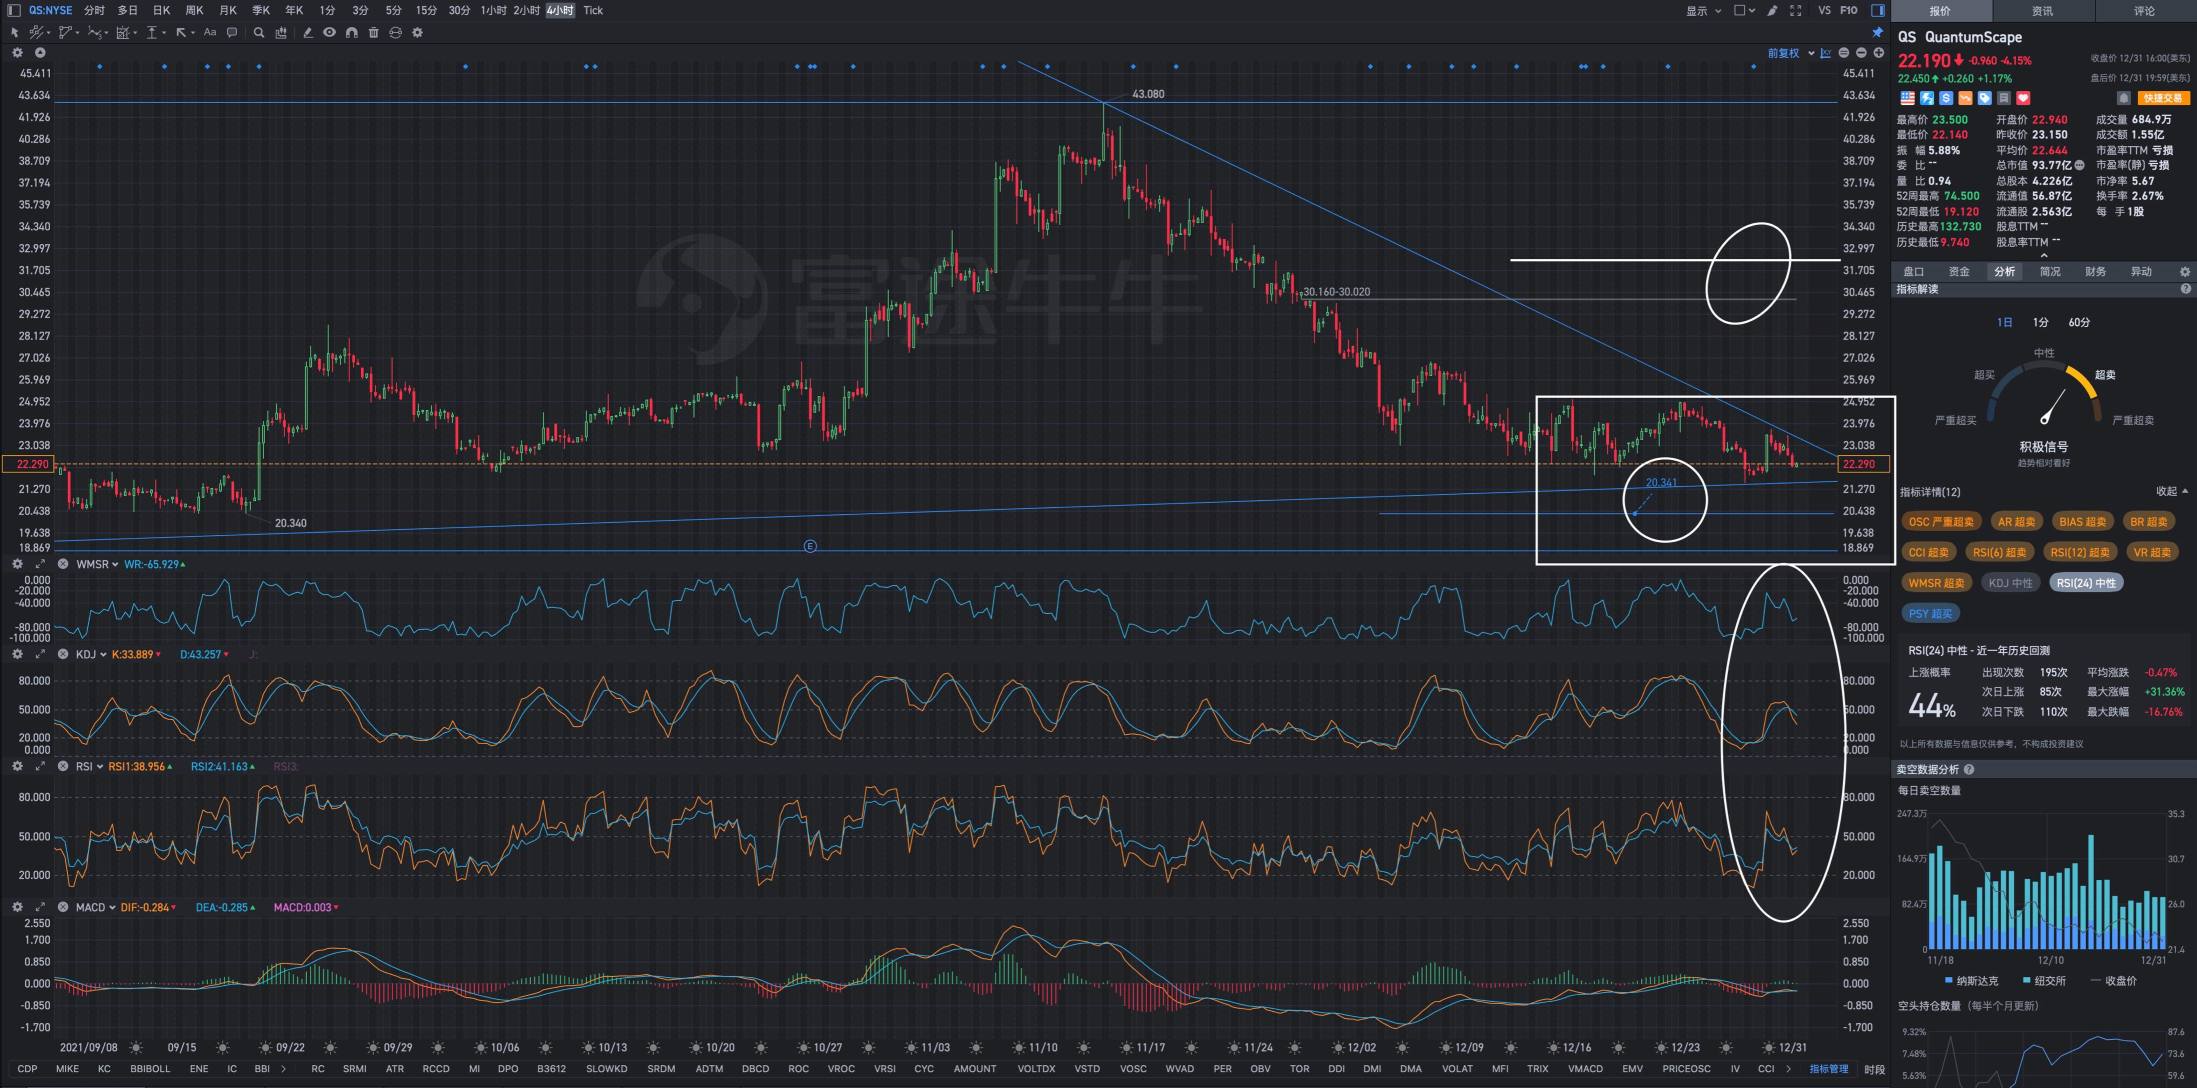Select the text annotation Aa tool

point(210,32)
